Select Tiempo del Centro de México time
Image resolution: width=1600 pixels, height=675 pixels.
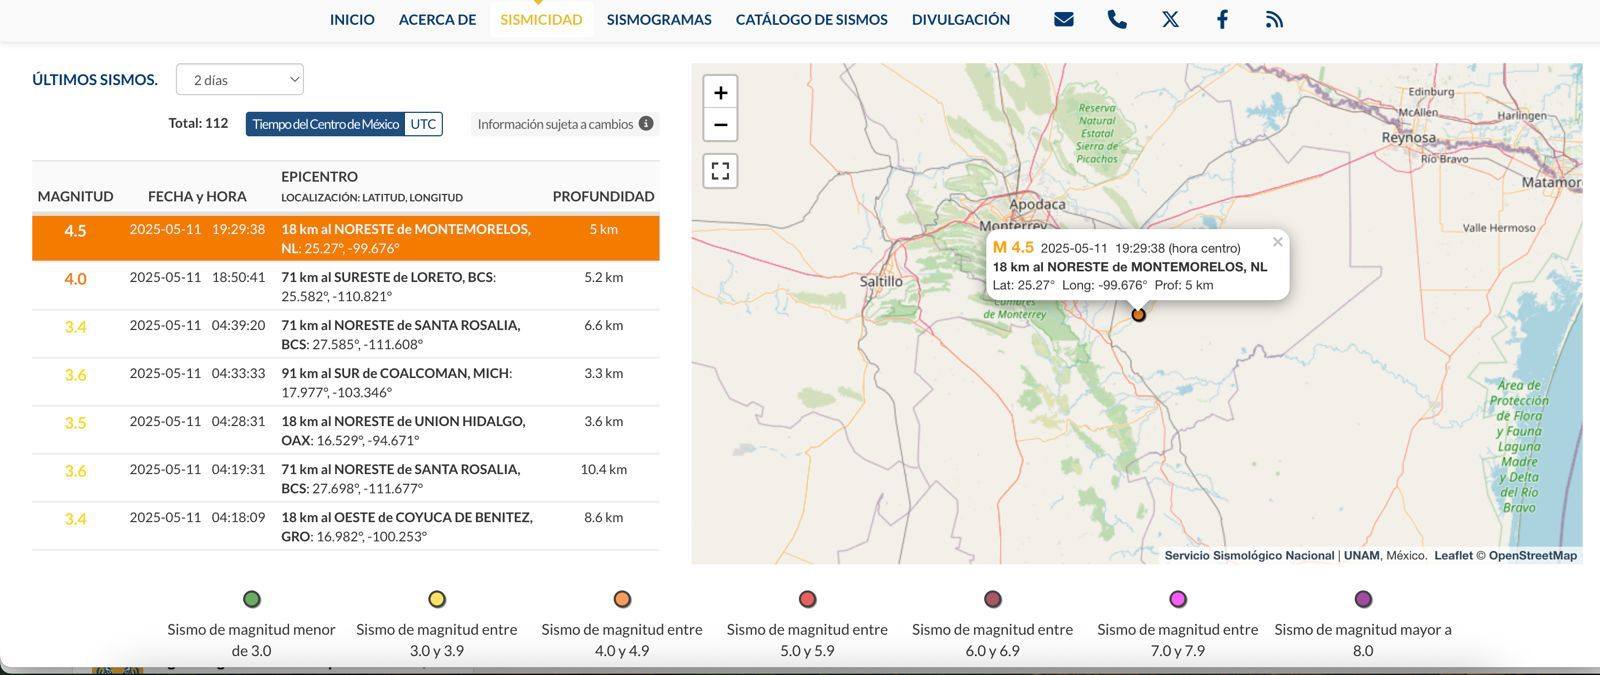click(325, 124)
